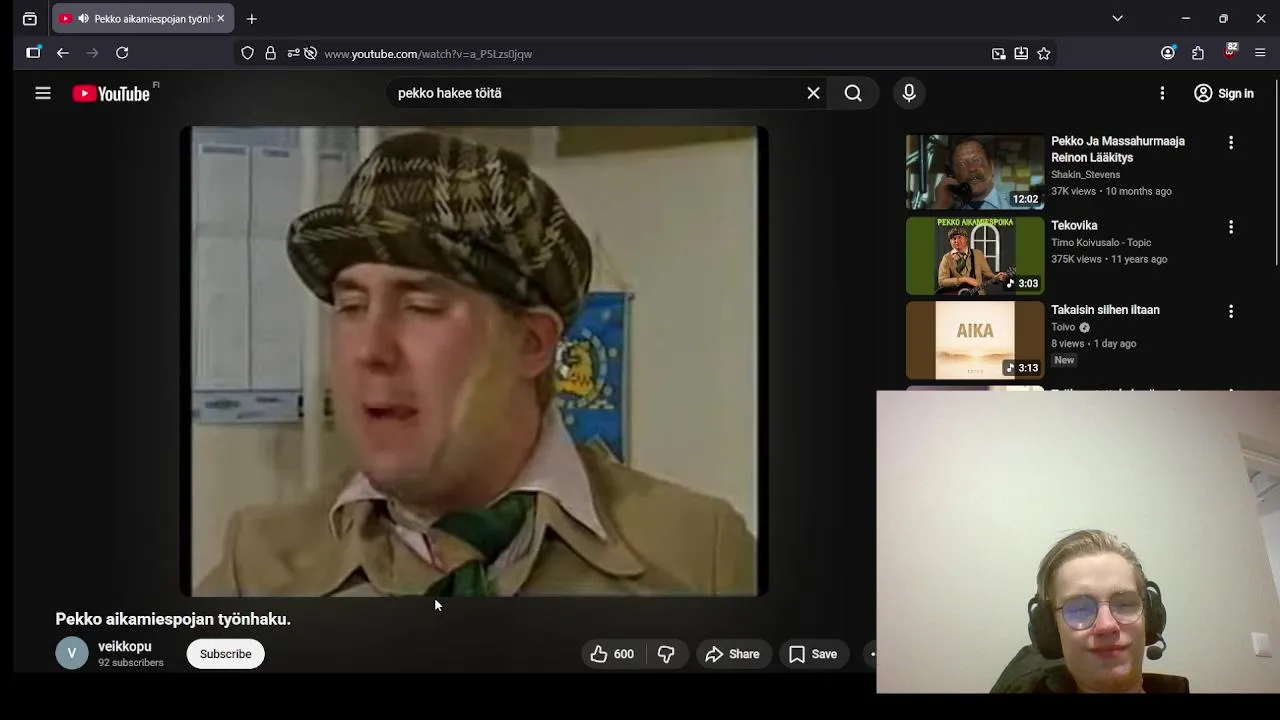
Task: Open autoplay blocked indicator in address bar
Action: coord(310,54)
